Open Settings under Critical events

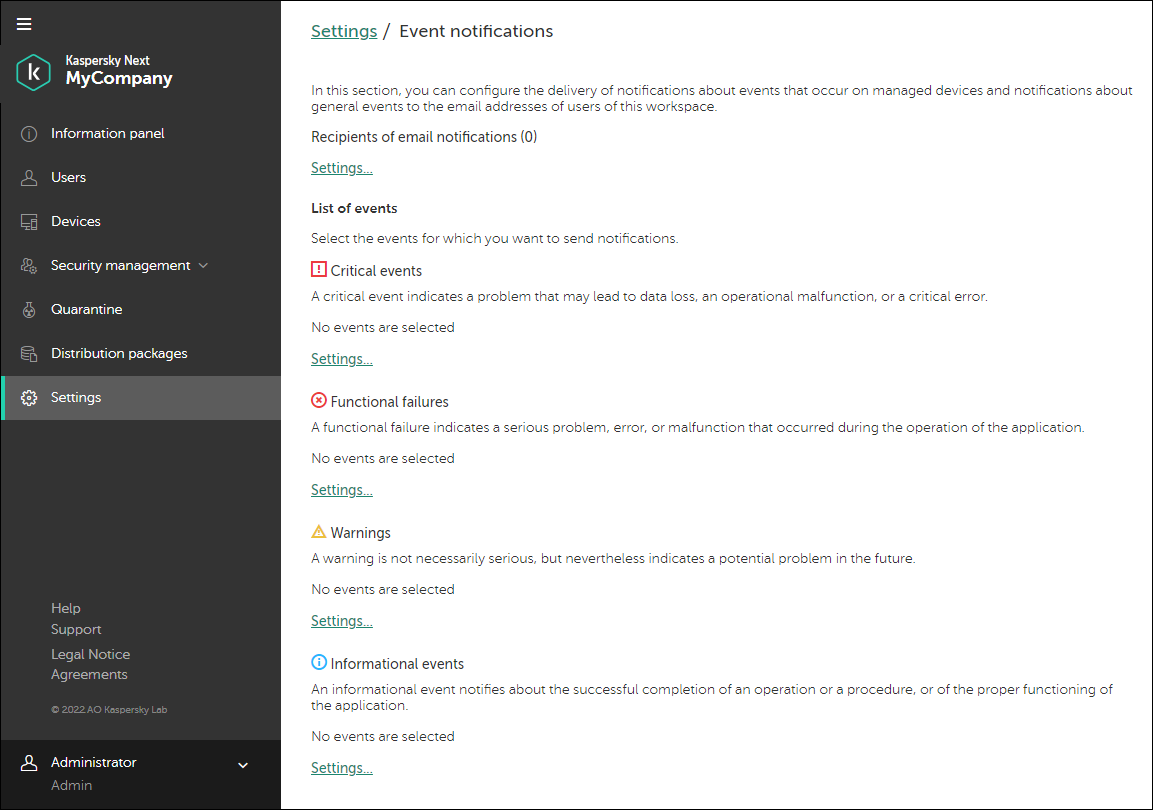point(341,358)
